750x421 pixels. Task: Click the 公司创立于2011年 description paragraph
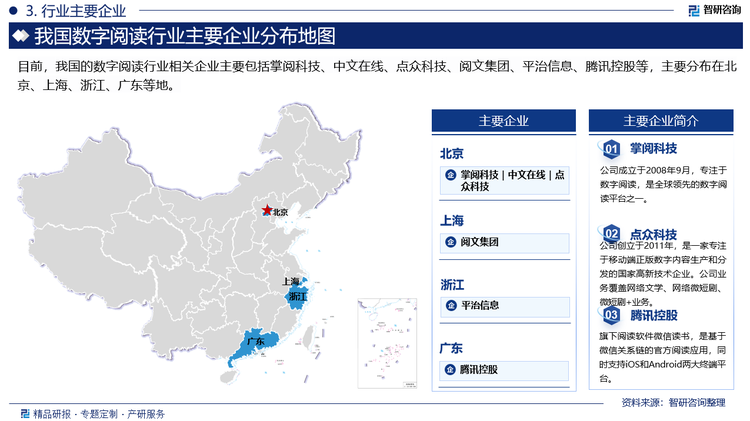tap(663, 274)
